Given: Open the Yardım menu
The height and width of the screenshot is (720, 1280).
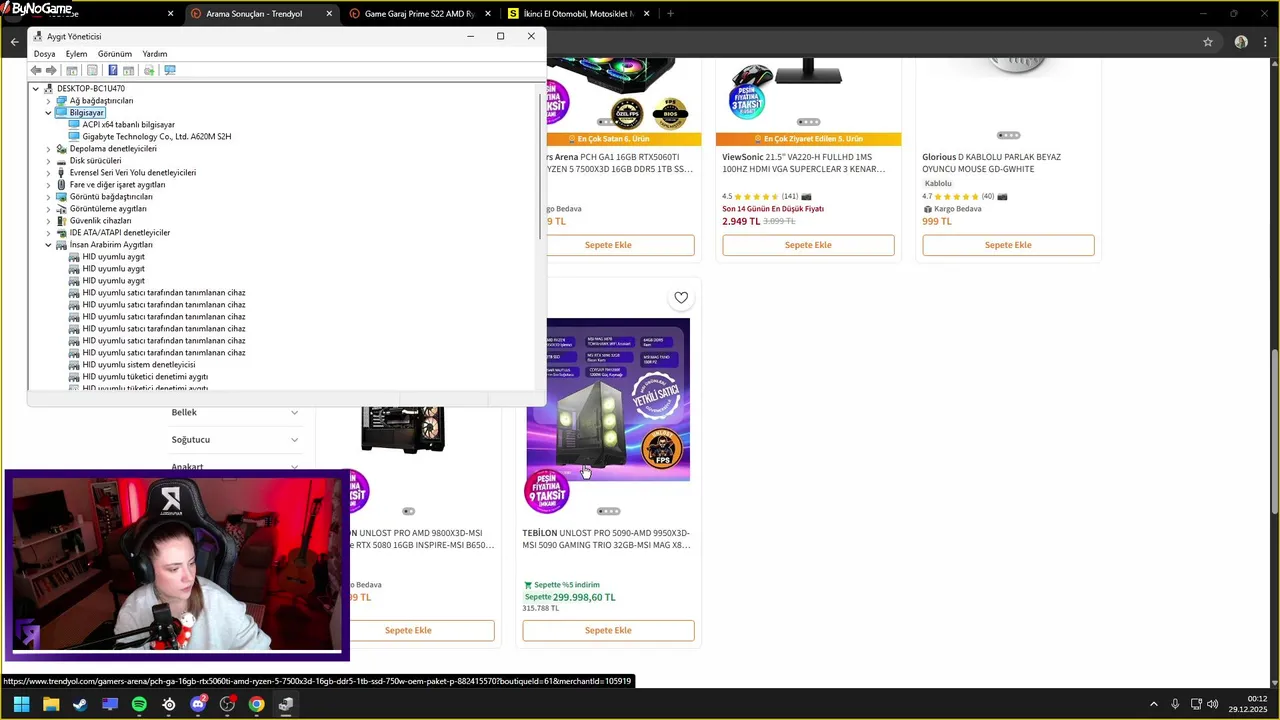Looking at the screenshot, I should [x=155, y=54].
